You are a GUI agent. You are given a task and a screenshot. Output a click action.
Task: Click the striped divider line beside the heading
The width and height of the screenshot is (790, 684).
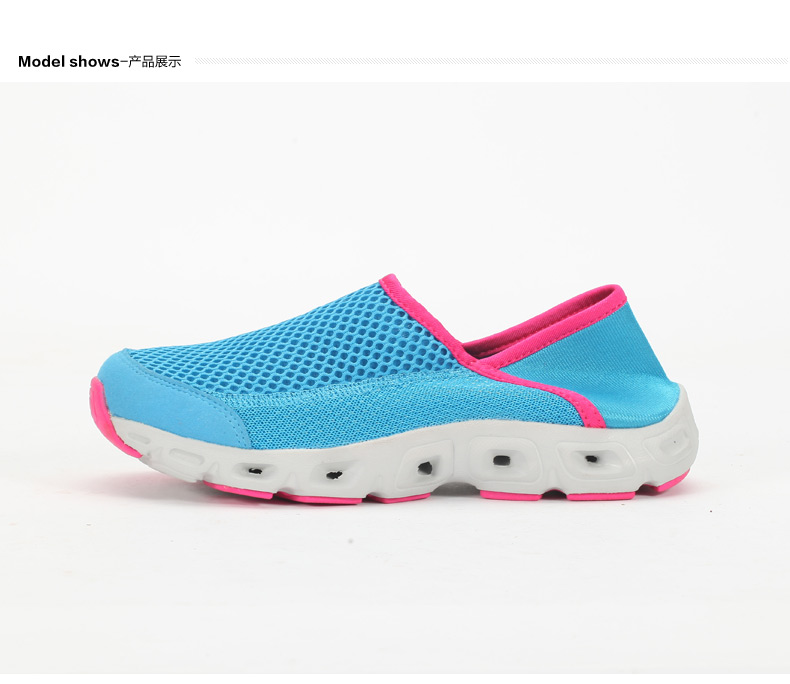491,61
